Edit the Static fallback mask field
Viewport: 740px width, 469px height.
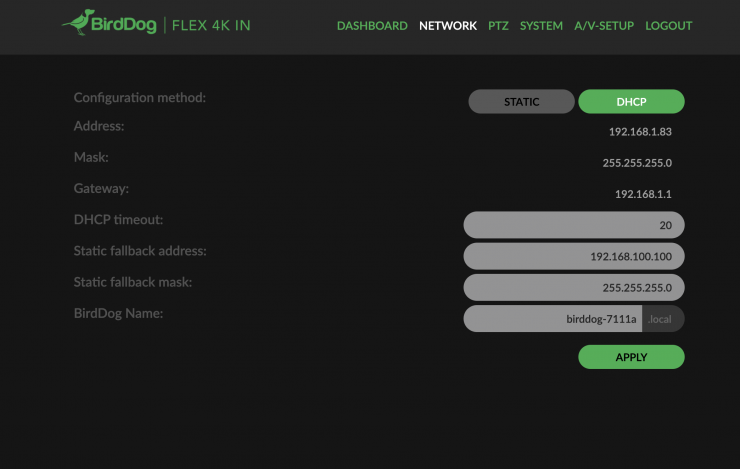point(574,287)
